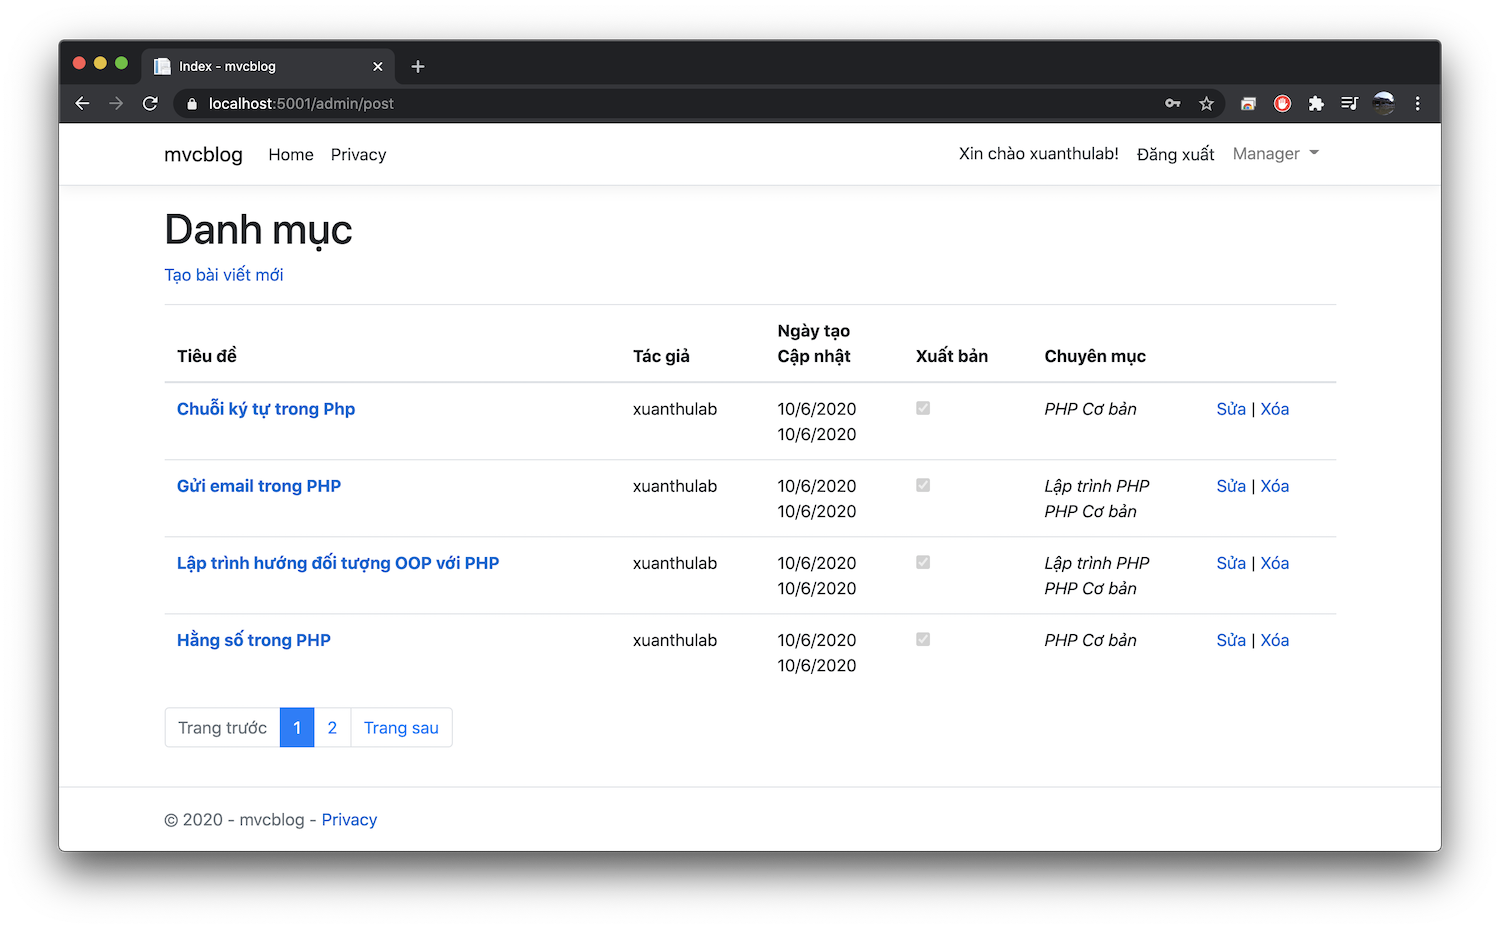Screen dimensions: 1500x929
Task: Open the Home navigation item
Action: [x=291, y=154]
